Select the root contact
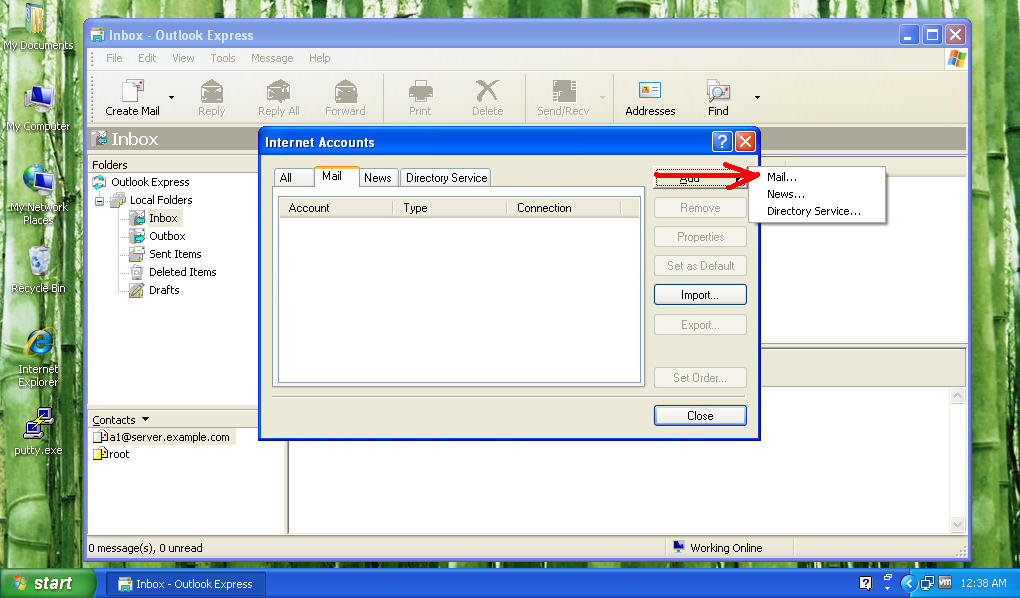 (x=118, y=454)
